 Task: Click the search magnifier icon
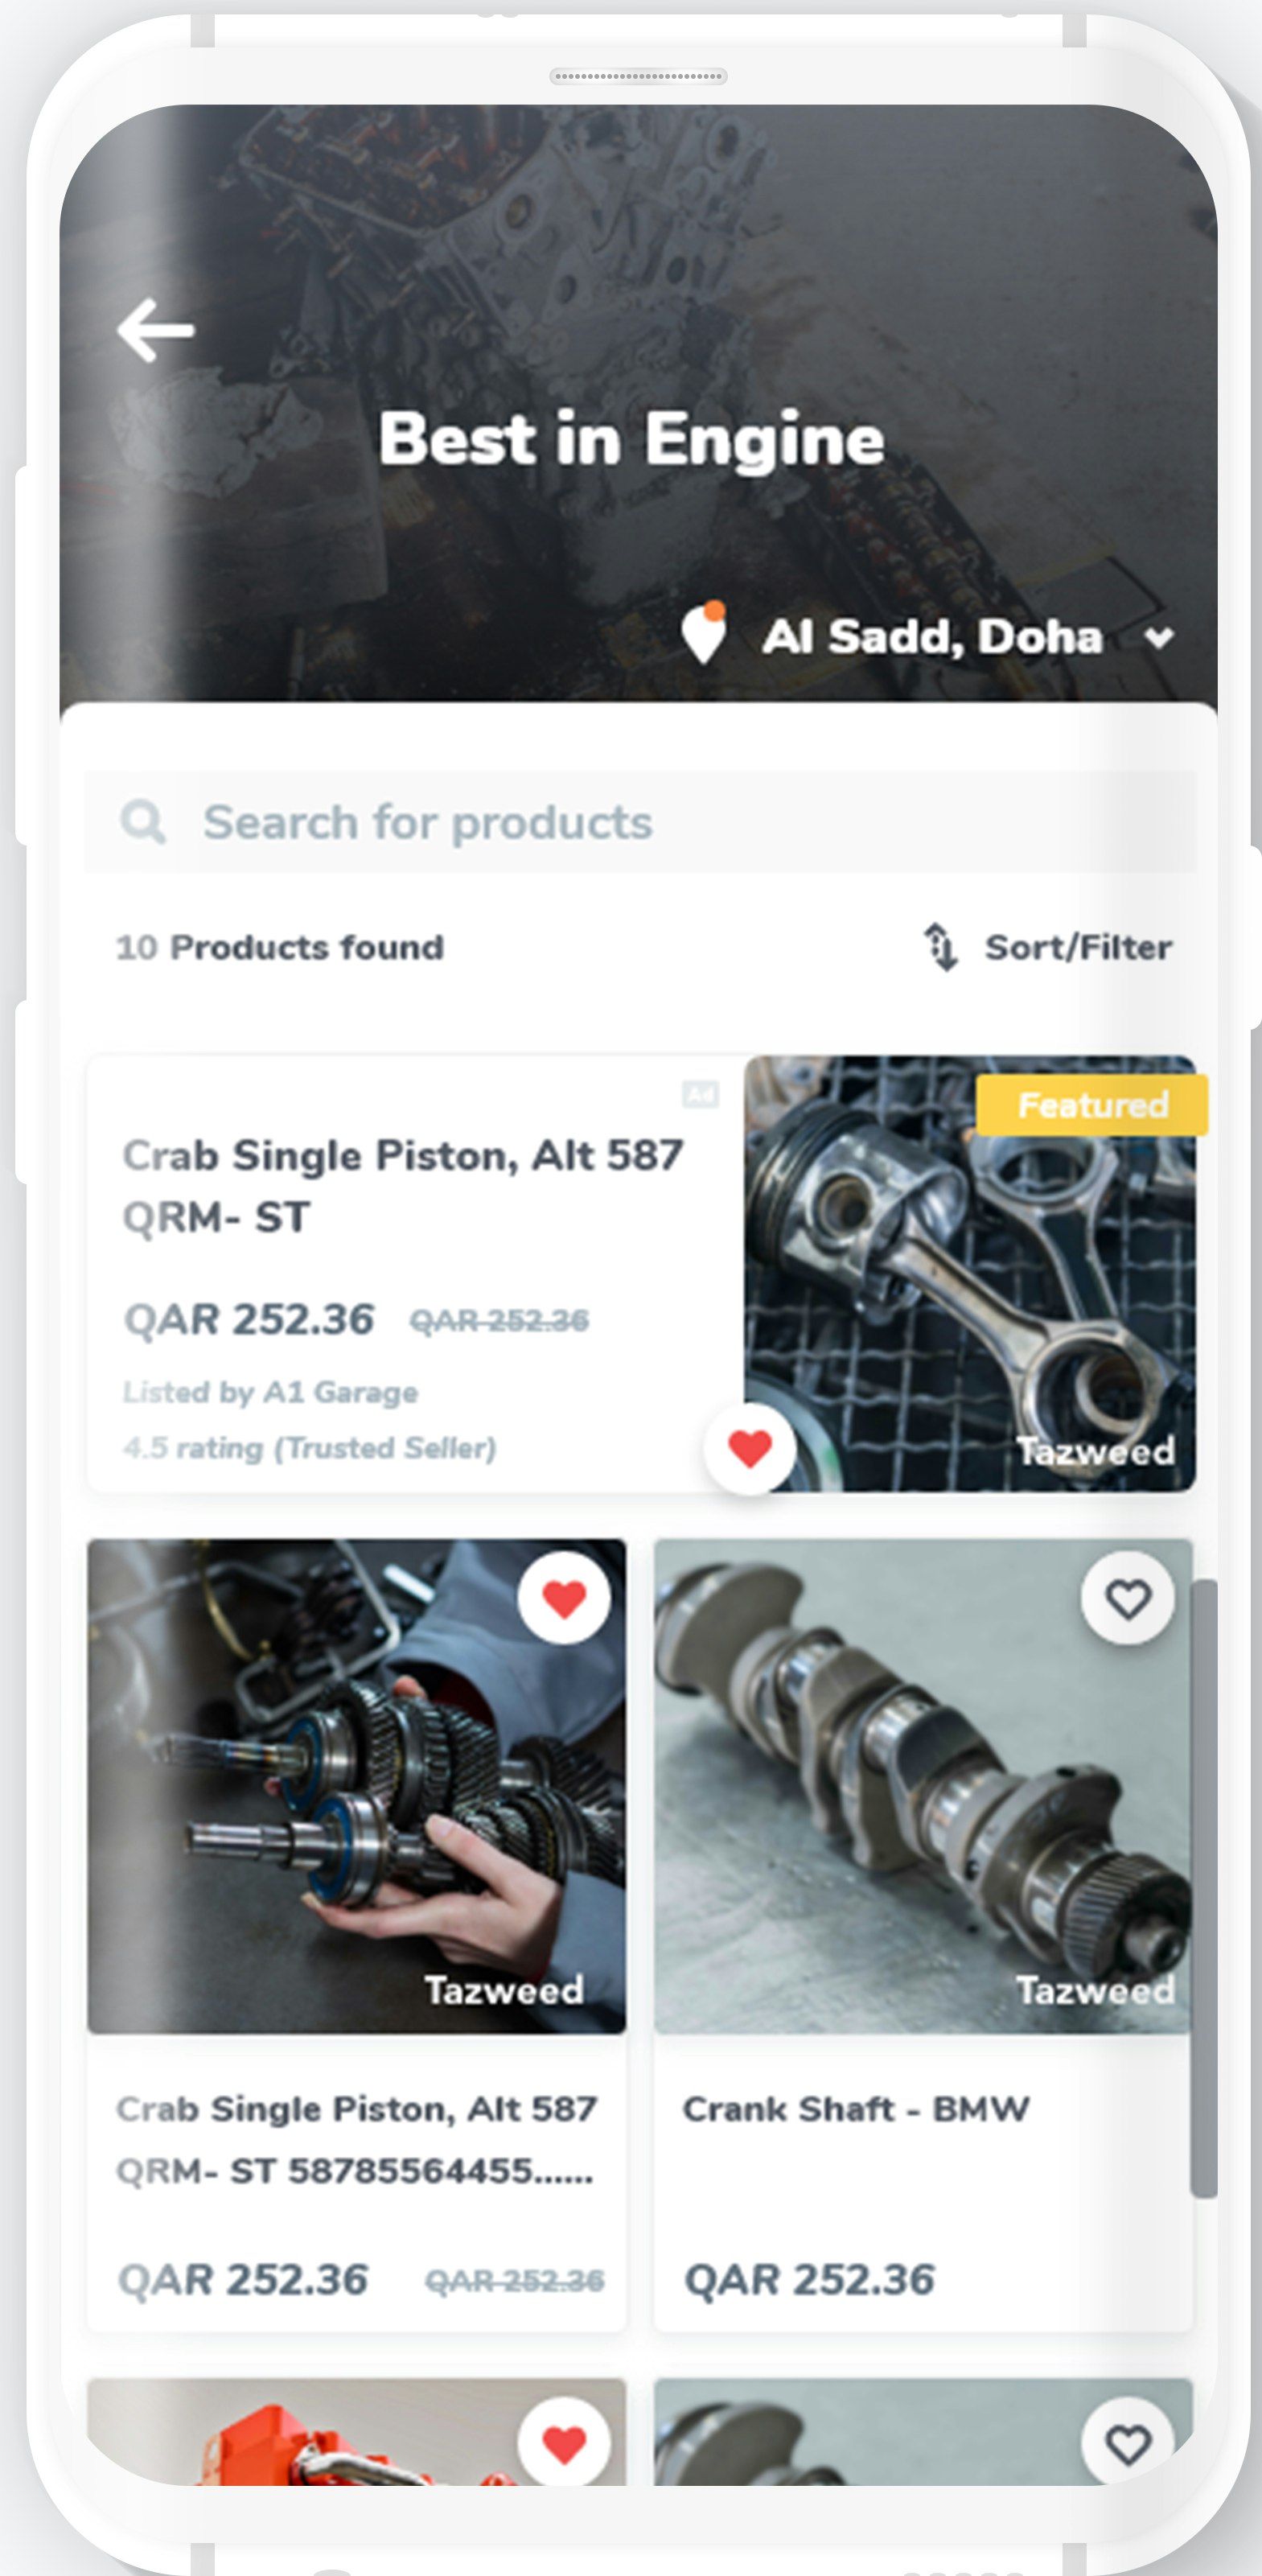143,822
